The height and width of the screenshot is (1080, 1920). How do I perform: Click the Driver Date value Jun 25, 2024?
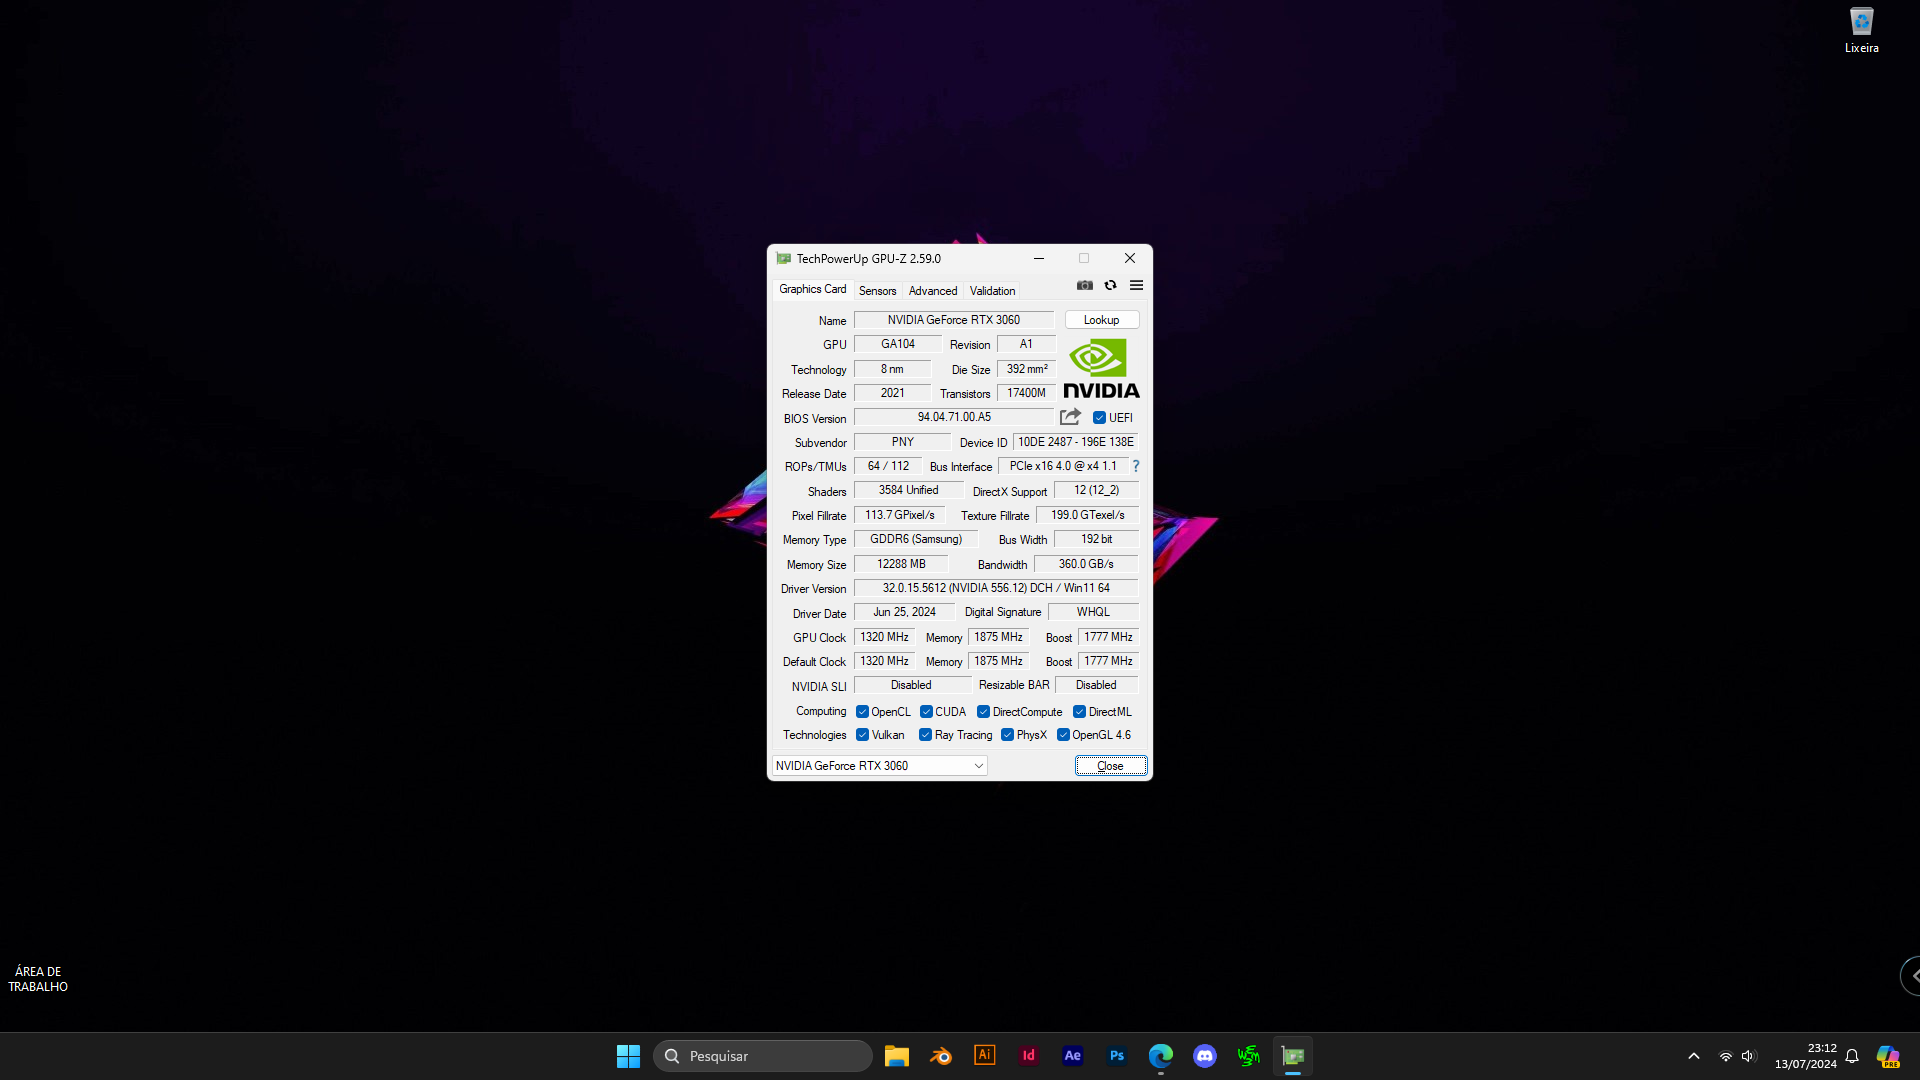pyautogui.click(x=904, y=612)
